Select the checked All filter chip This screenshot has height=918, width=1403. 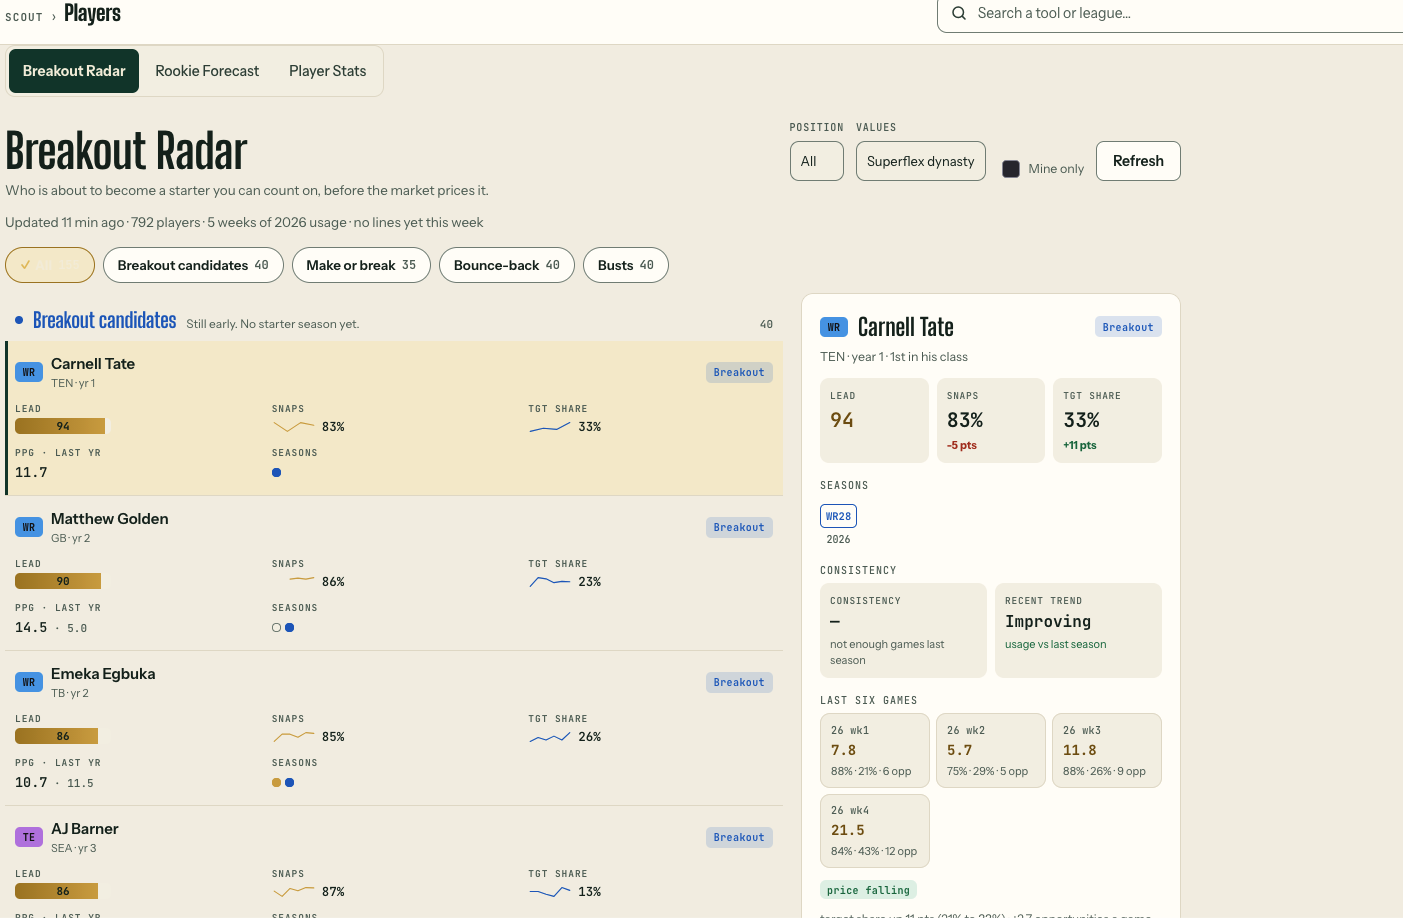coord(50,265)
